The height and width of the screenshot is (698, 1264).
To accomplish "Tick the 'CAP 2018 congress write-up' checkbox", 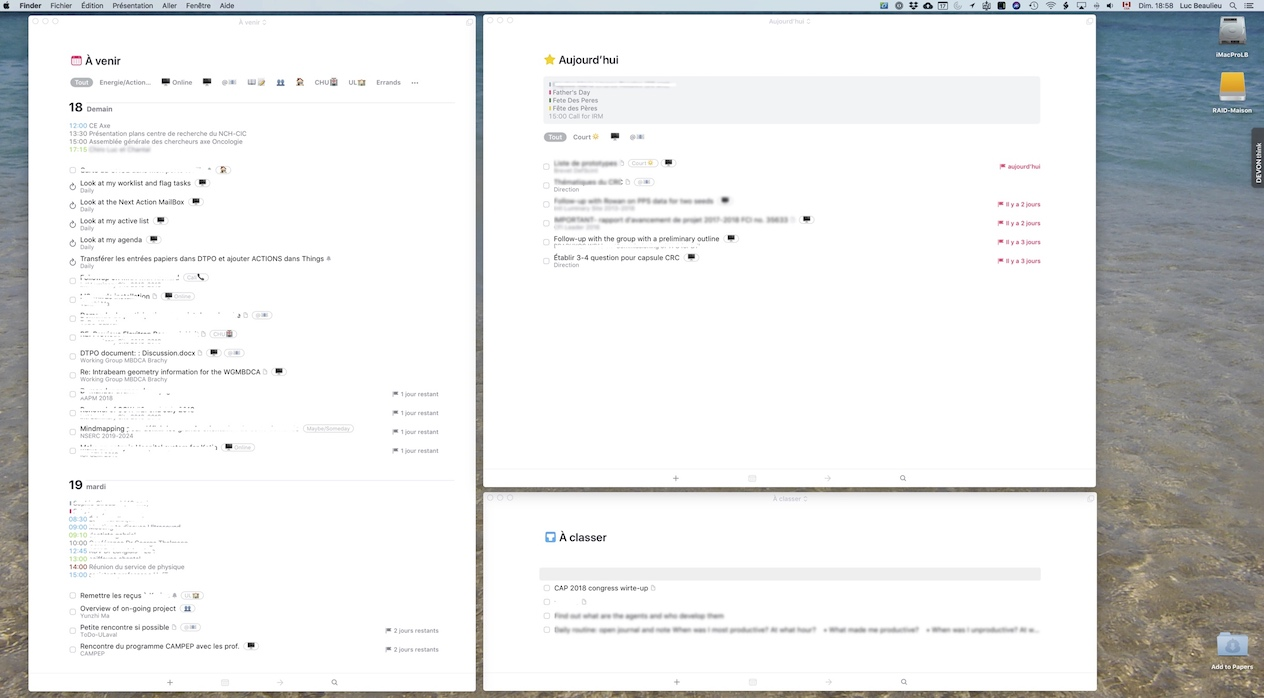I will 546,588.
